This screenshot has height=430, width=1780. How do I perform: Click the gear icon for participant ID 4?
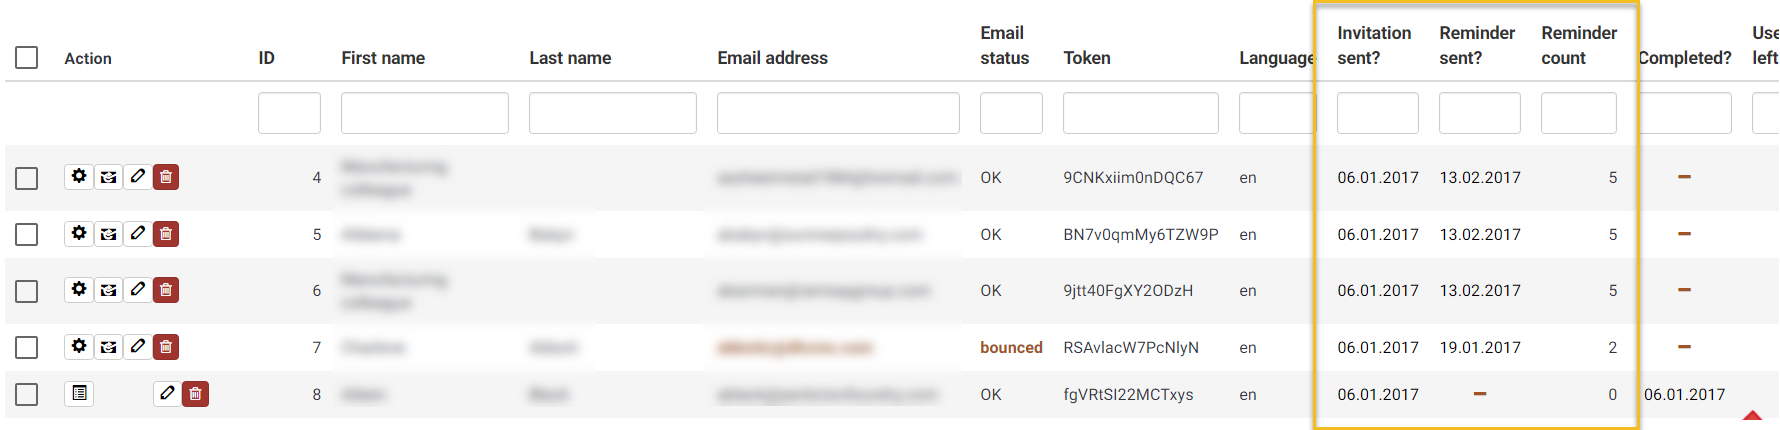point(79,177)
